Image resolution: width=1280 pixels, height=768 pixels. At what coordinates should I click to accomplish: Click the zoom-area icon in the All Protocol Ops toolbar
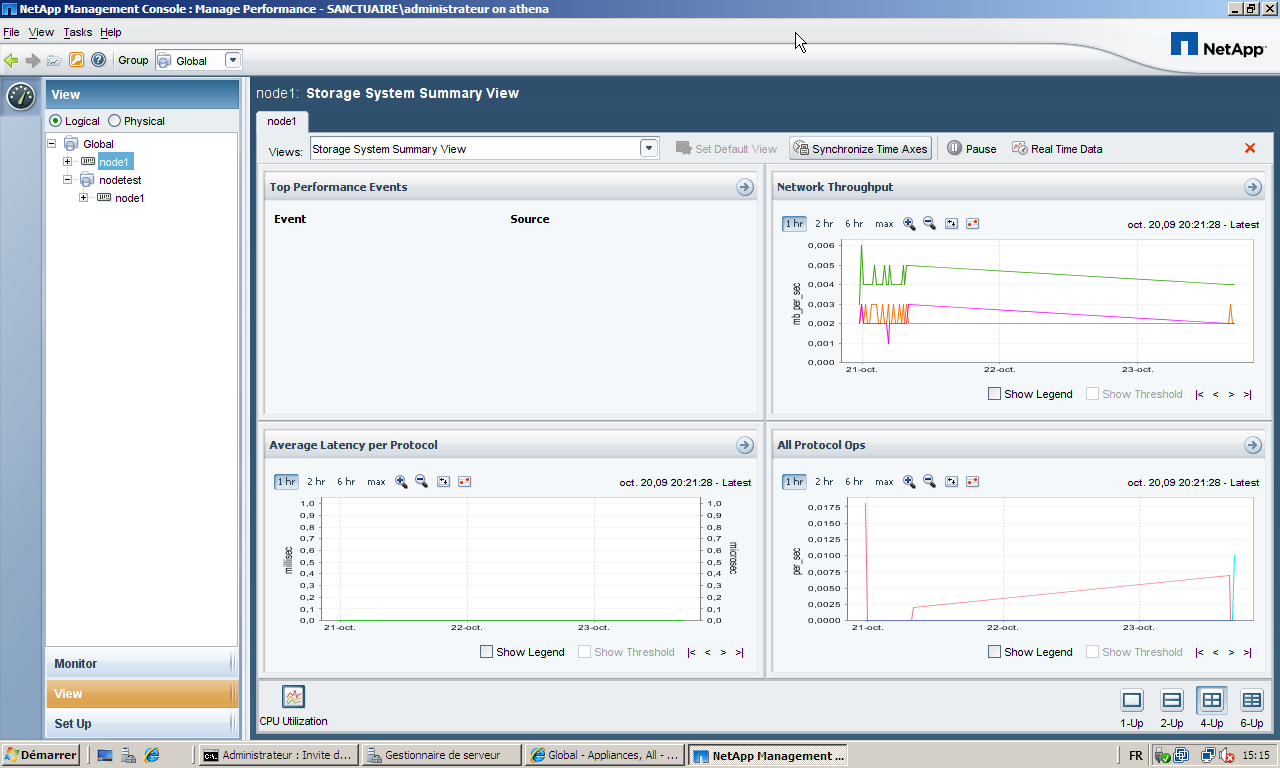click(x=951, y=482)
